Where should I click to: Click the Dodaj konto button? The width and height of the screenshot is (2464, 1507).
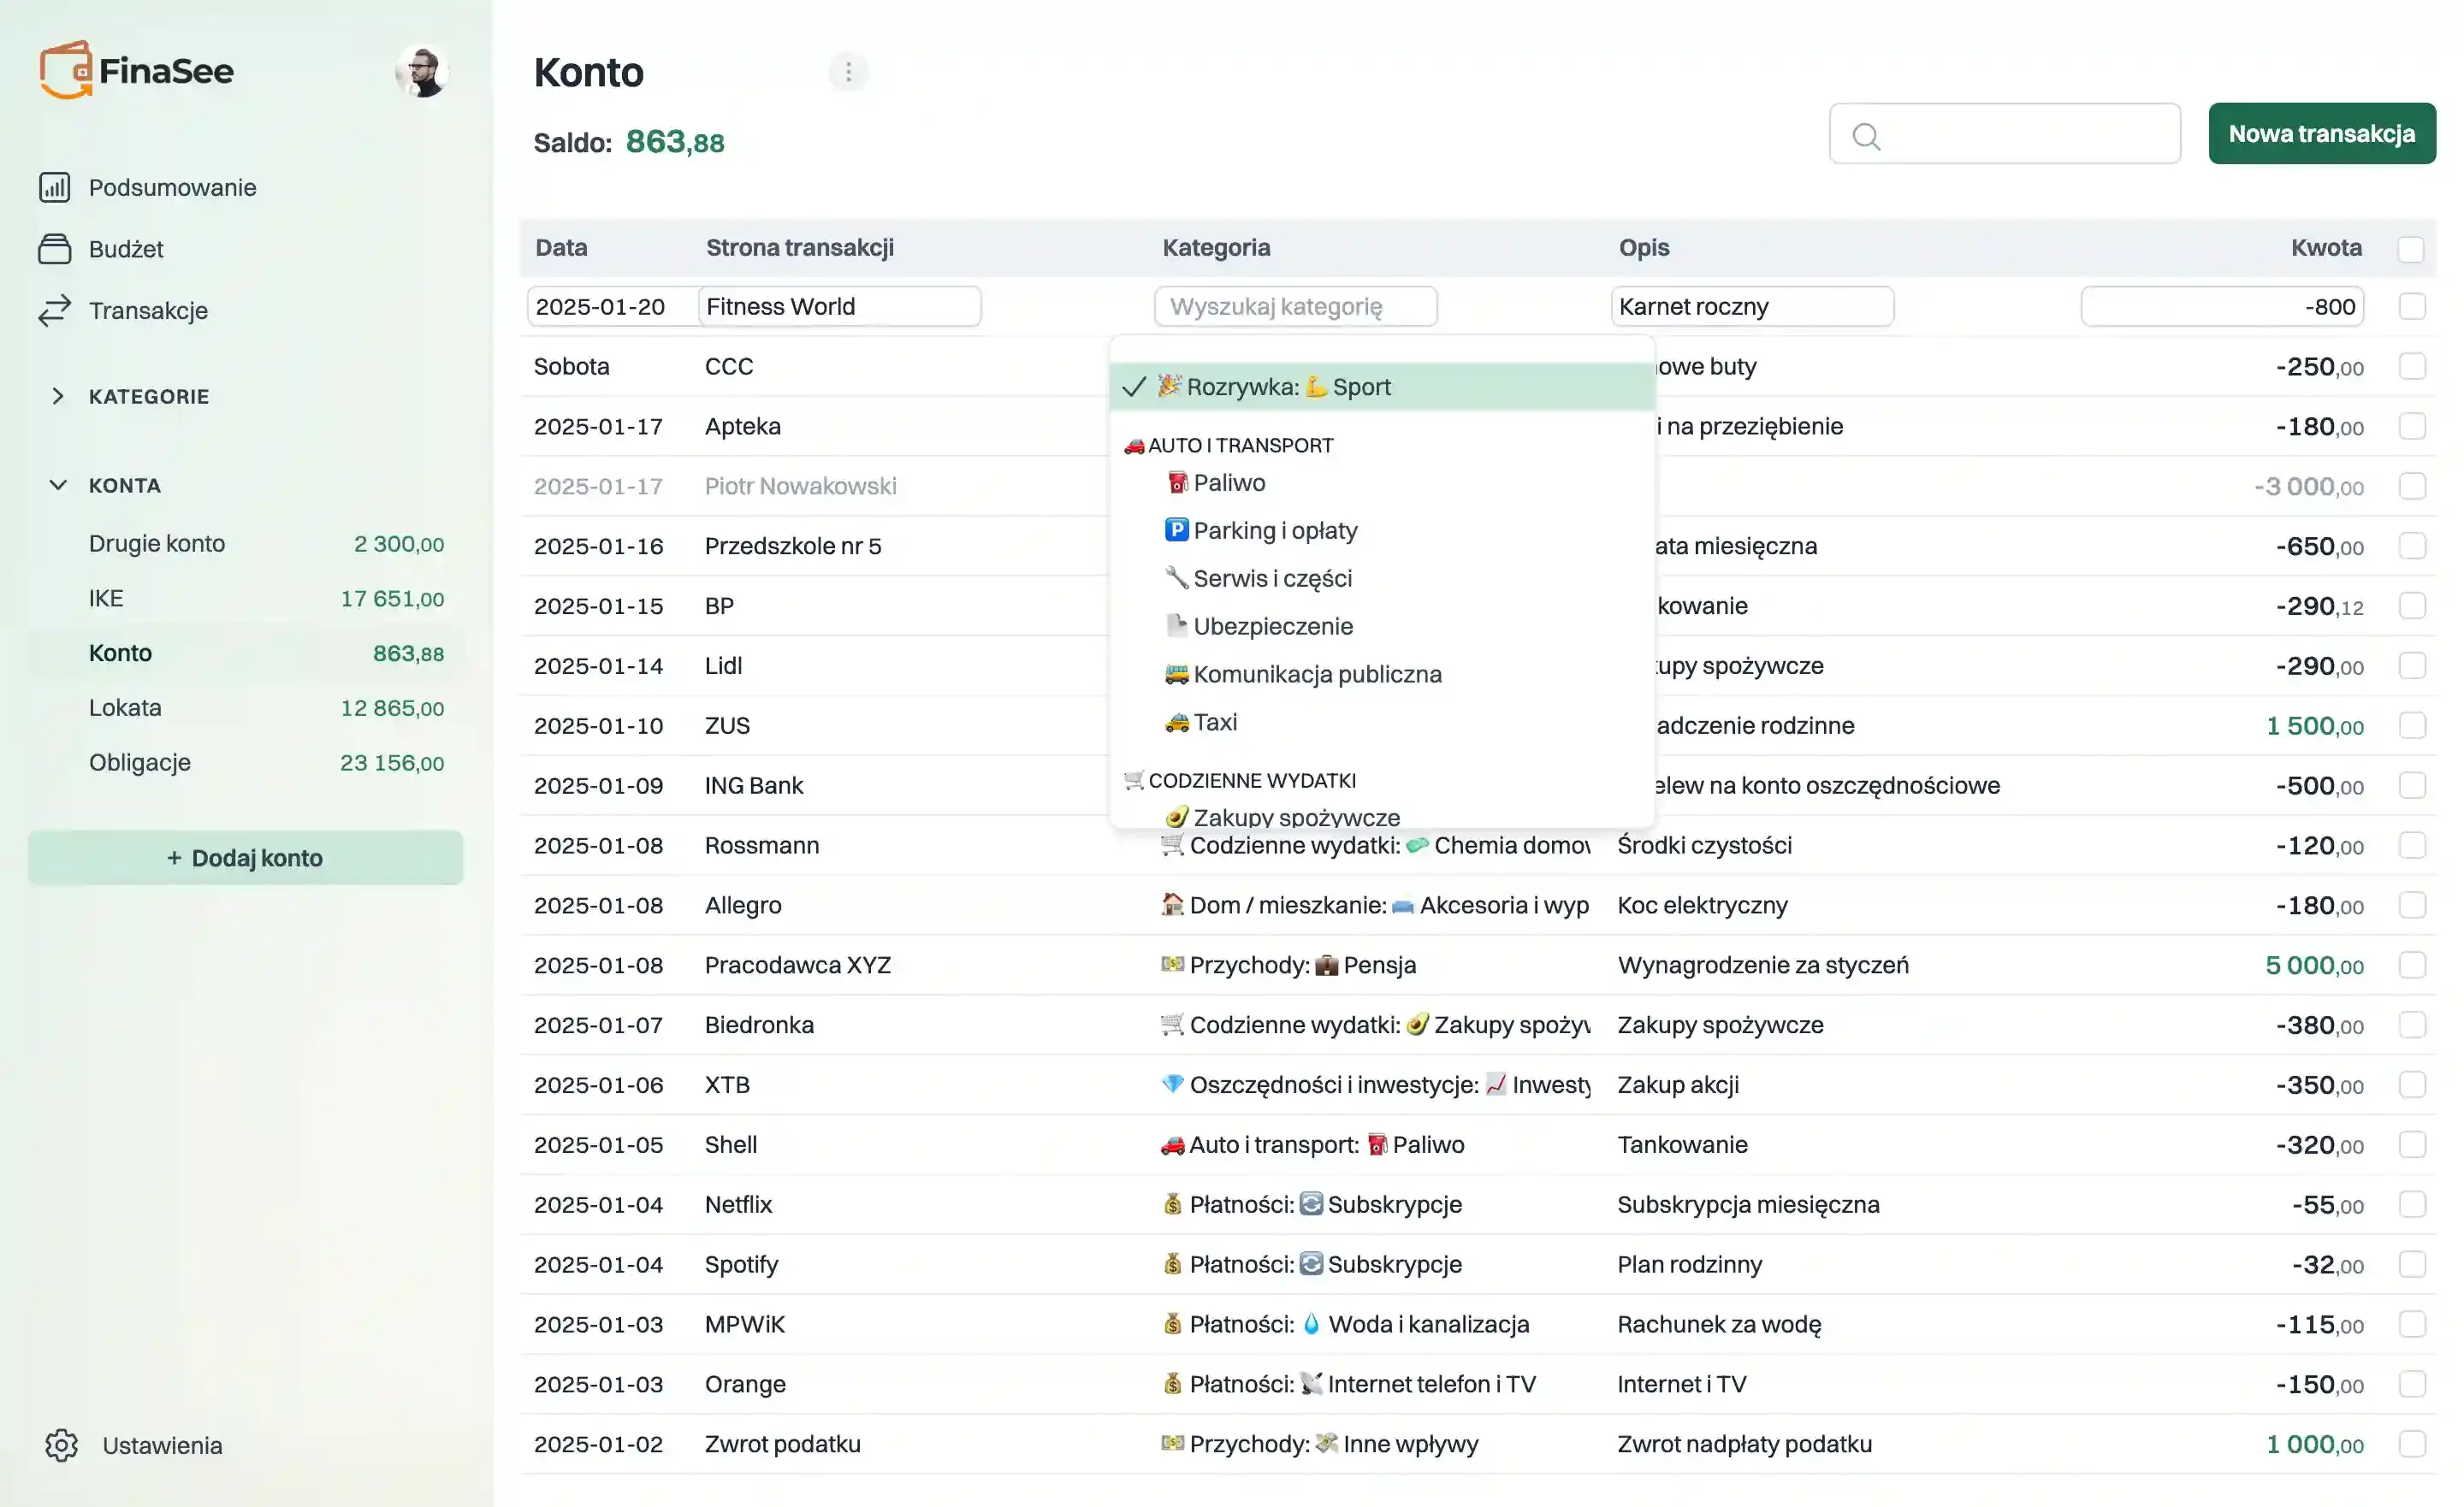(245, 858)
